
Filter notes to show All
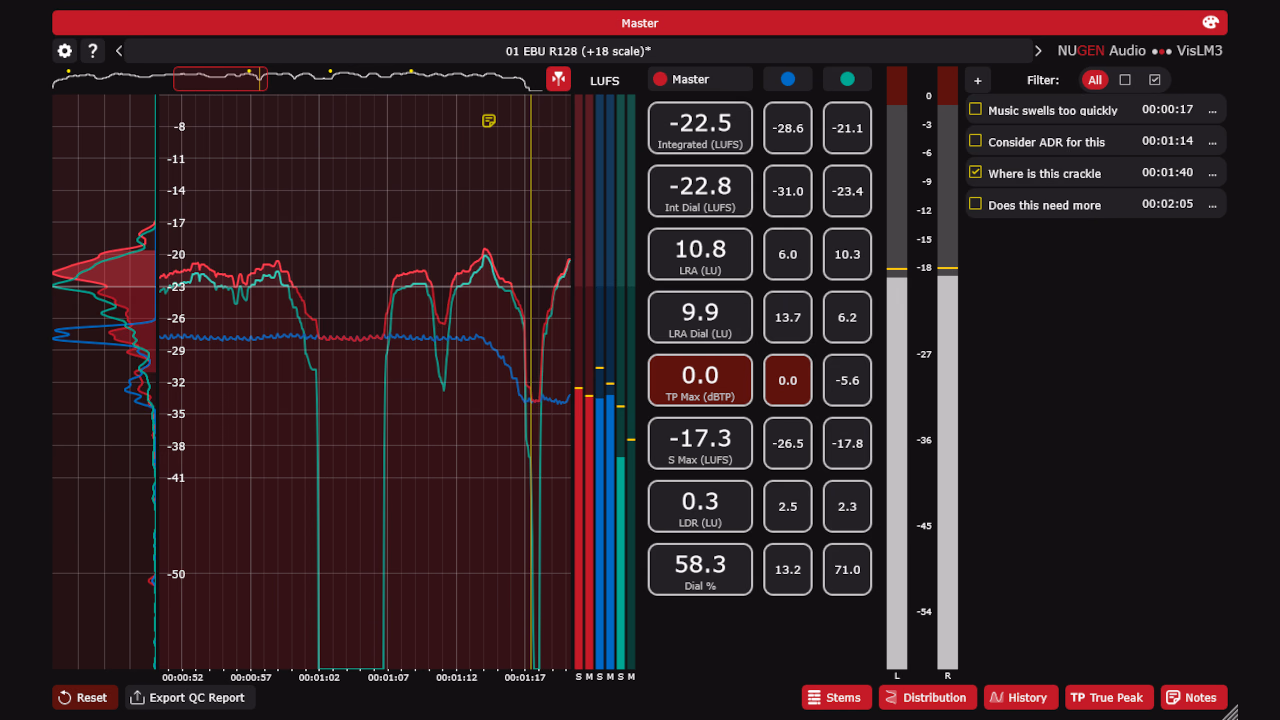click(x=1095, y=80)
